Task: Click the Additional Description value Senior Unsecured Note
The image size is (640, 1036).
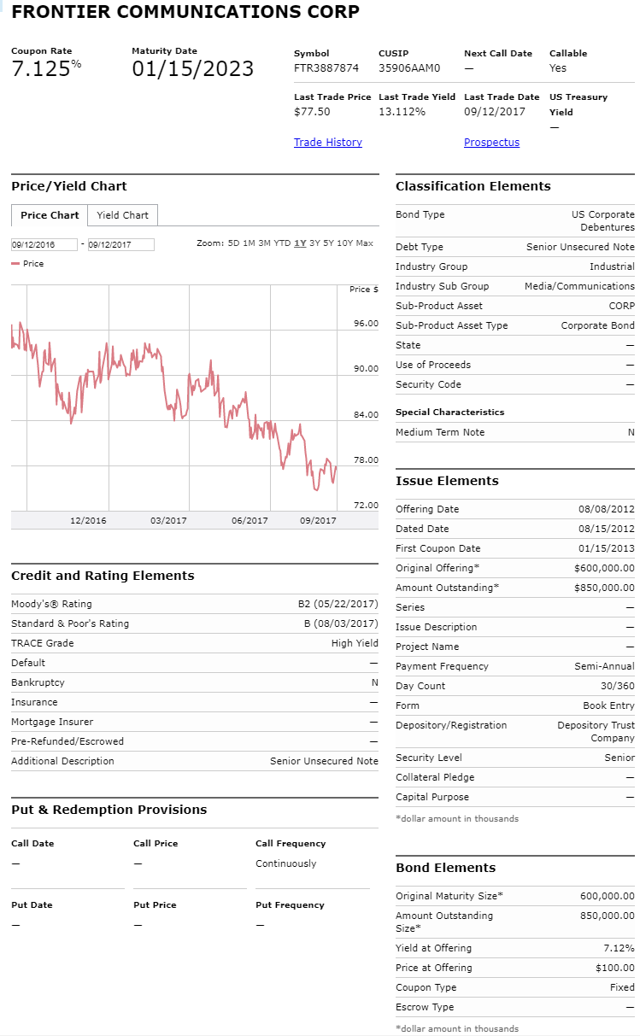Action: (x=324, y=761)
